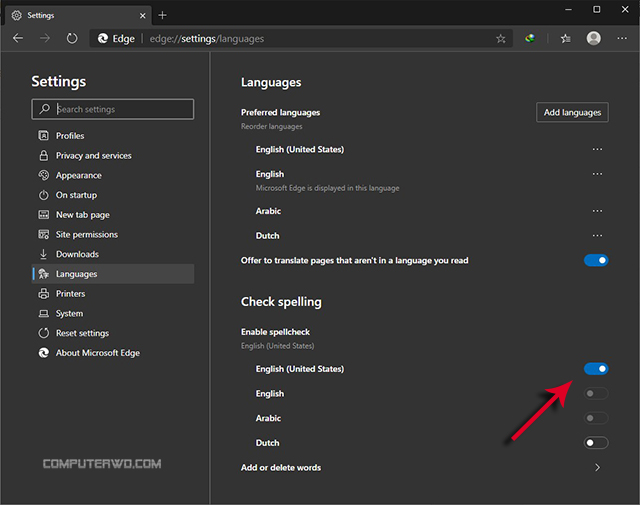
Task: Open Reset settings section
Action: click(x=113, y=333)
